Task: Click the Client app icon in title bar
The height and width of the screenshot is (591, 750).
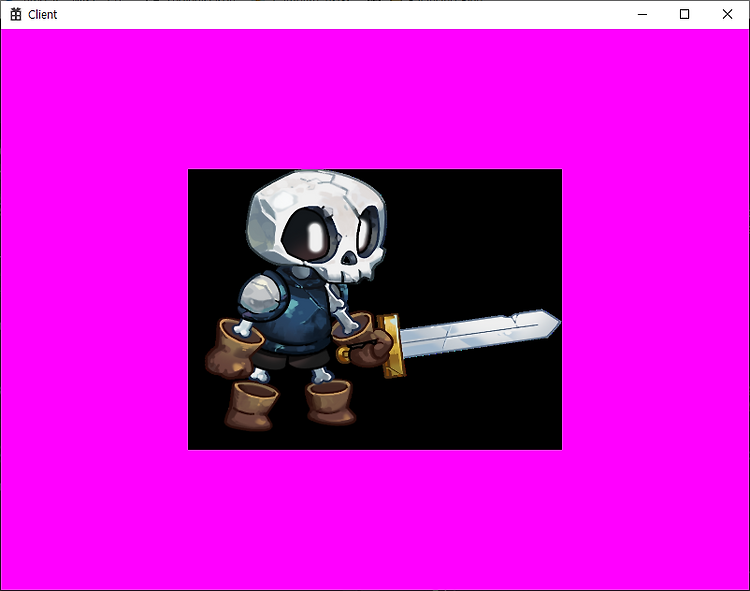Action: click(x=16, y=14)
